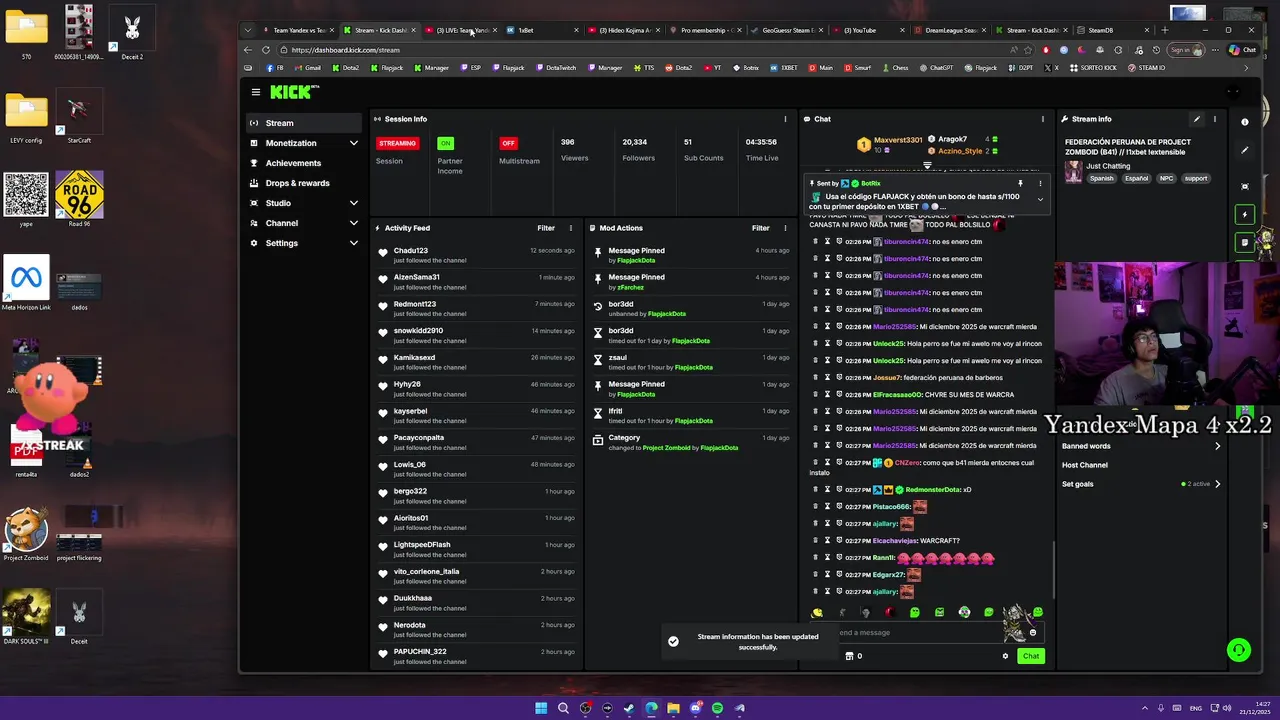This screenshot has width=1280, height=720.
Task: Click the browser back arrow
Action: 248,50
